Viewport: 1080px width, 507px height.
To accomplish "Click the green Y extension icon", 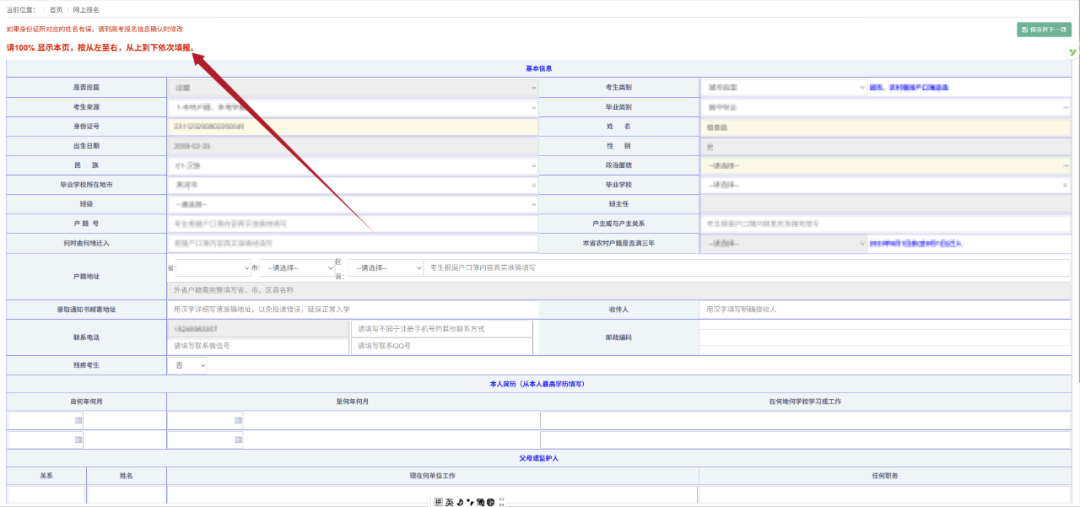I will (1071, 51).
